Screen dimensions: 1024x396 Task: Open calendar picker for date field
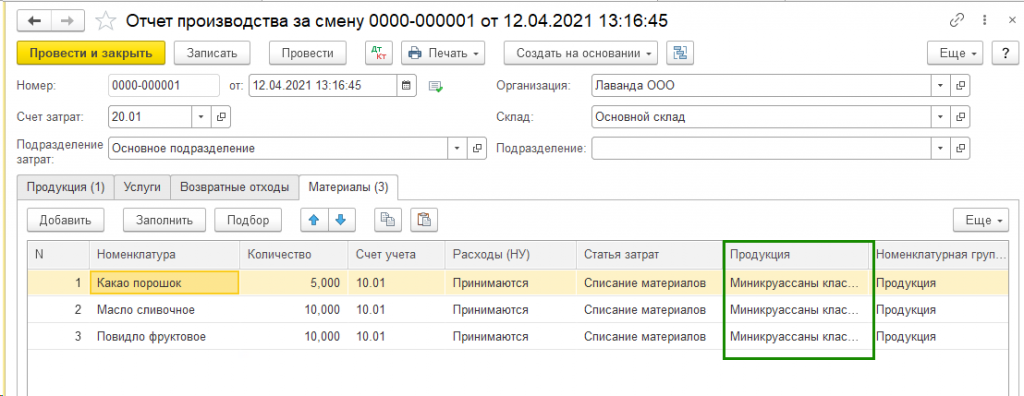click(x=406, y=85)
